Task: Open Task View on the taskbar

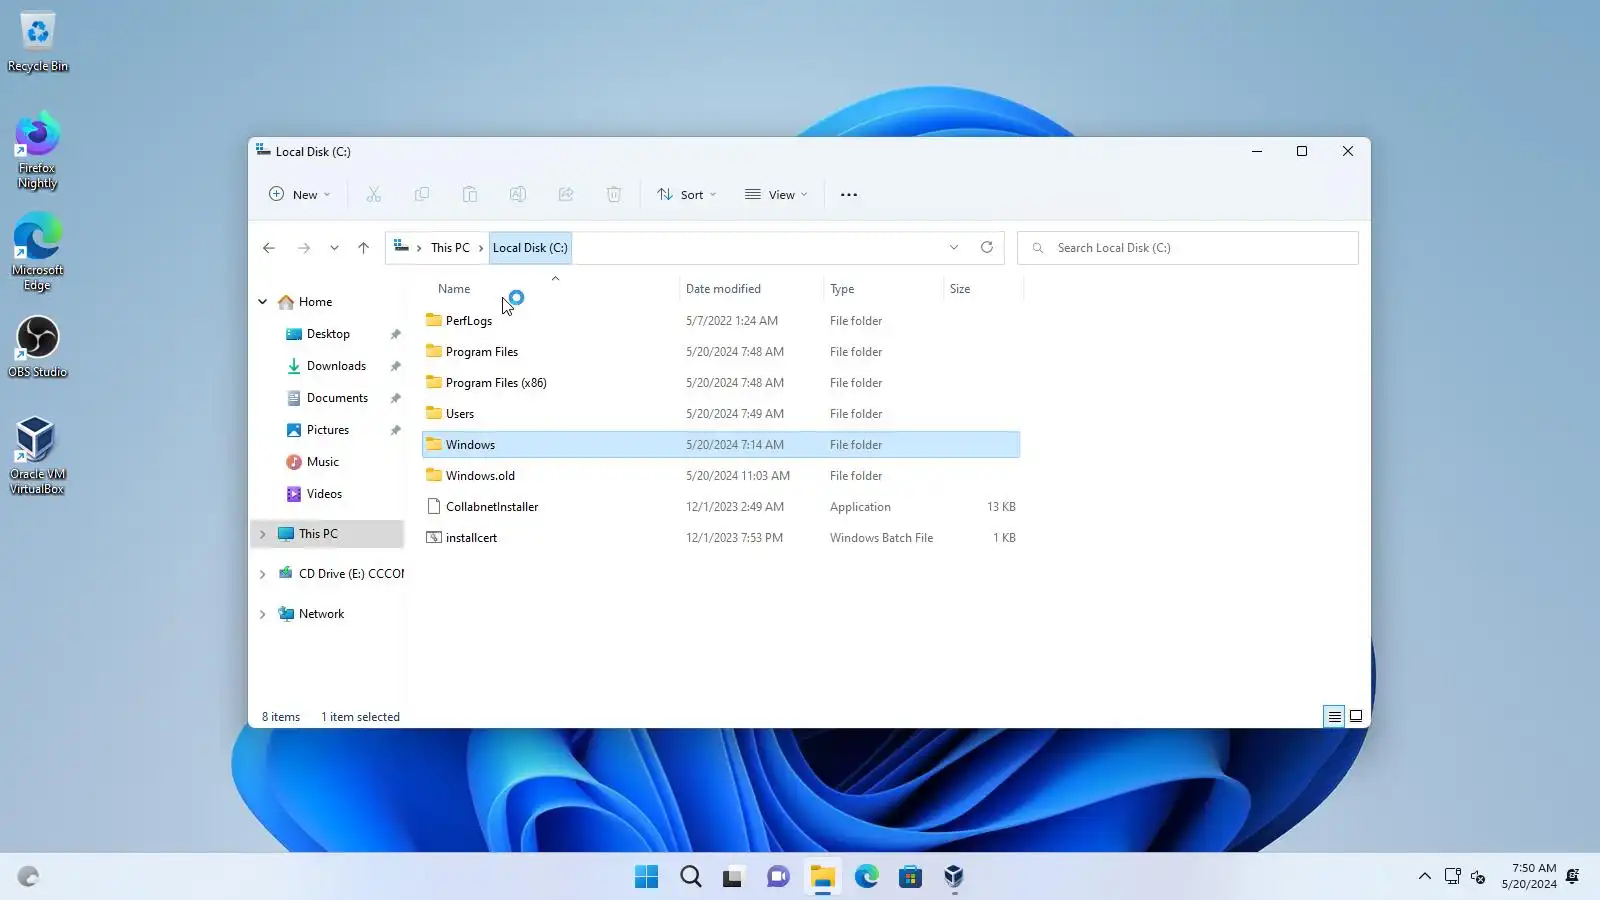Action: [x=734, y=877]
